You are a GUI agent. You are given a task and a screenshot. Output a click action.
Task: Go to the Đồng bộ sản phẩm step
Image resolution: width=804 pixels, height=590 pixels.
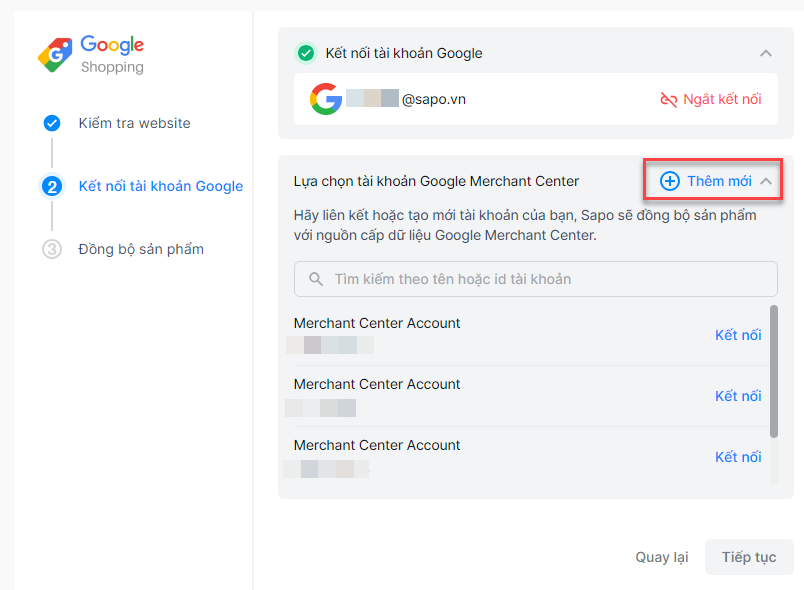141,249
